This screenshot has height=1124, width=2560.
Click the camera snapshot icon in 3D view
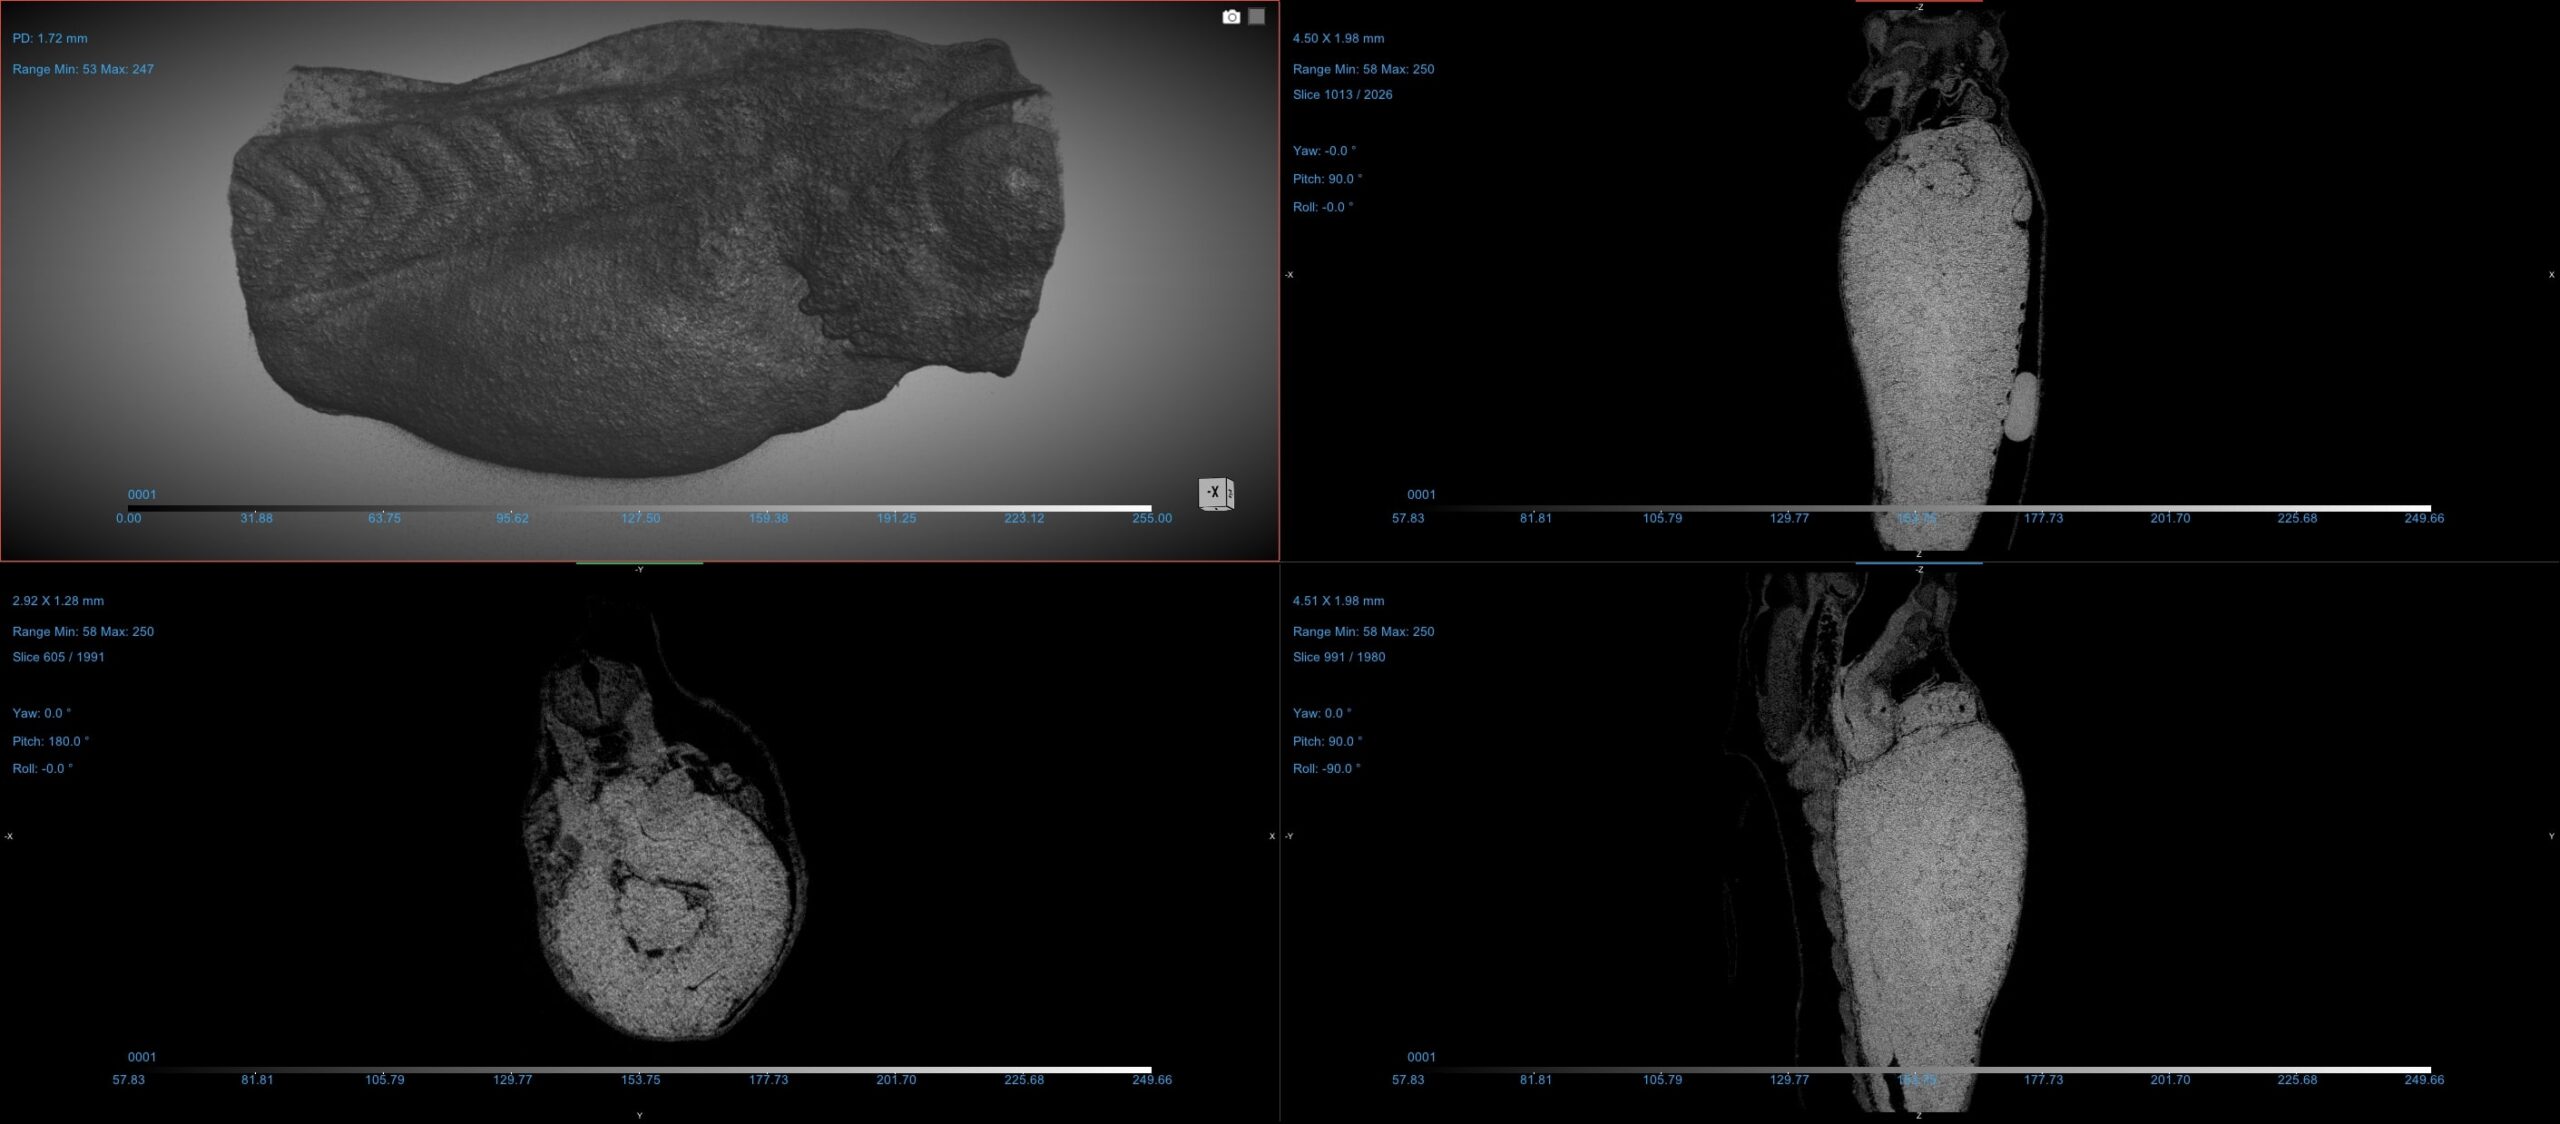point(1230,17)
